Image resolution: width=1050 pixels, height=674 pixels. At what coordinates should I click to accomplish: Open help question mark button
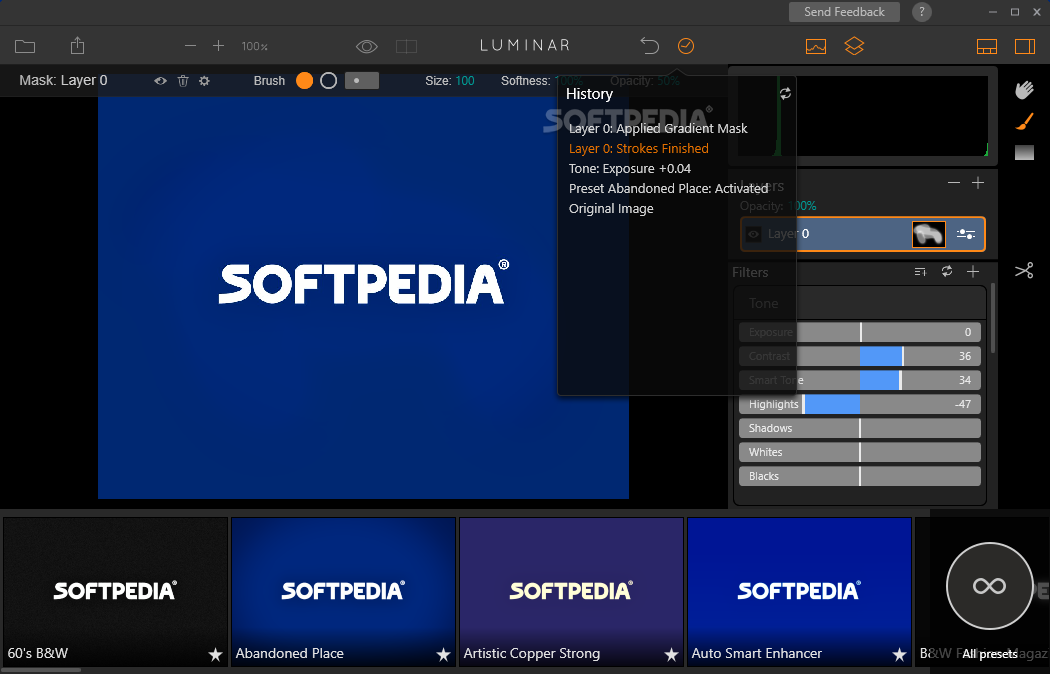pyautogui.click(x=921, y=12)
